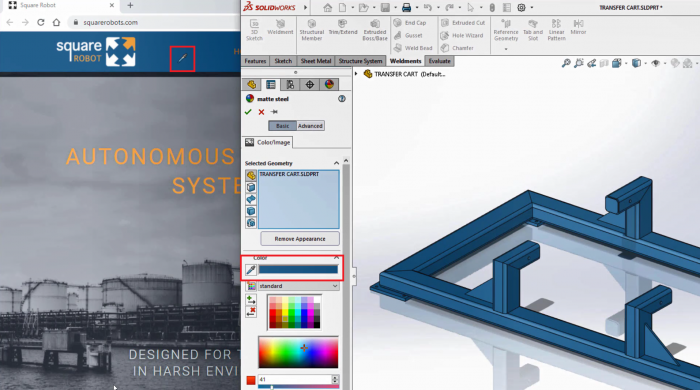The height and width of the screenshot is (390, 700).
Task: Open the New document dropdown arrow
Action: [353, 8]
